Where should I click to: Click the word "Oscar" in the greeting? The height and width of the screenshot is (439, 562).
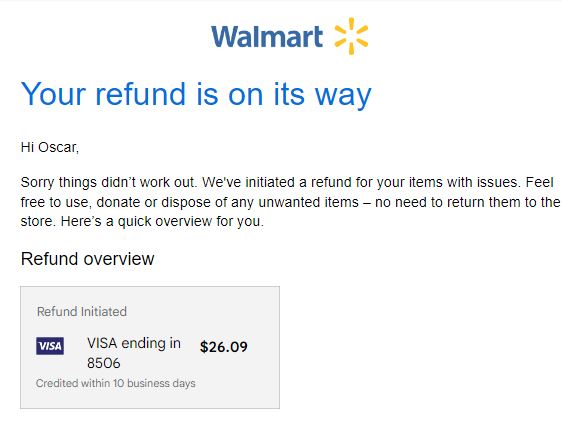pos(58,147)
